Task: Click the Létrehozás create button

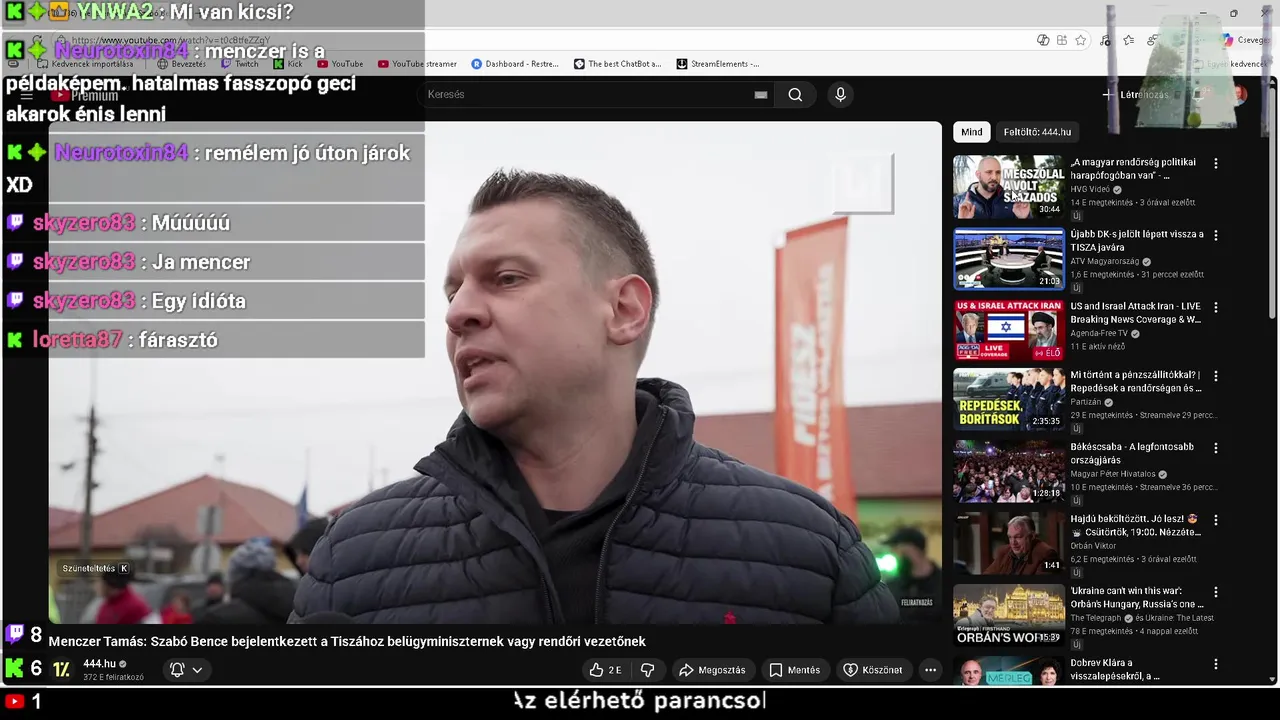Action: click(1135, 95)
